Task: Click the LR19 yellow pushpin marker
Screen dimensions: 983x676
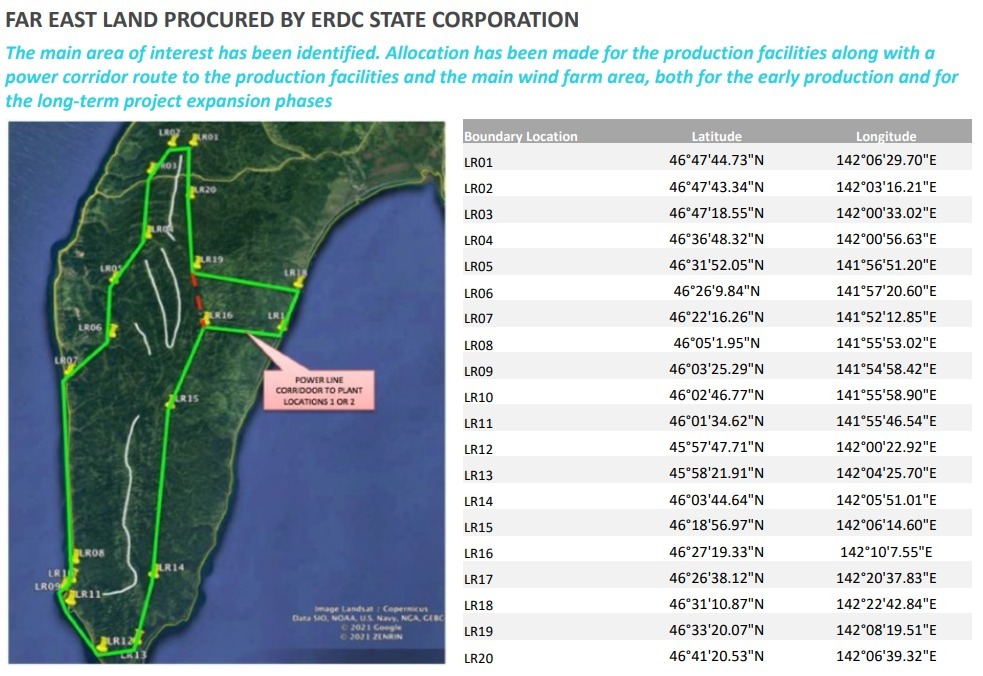Action: 199,262
